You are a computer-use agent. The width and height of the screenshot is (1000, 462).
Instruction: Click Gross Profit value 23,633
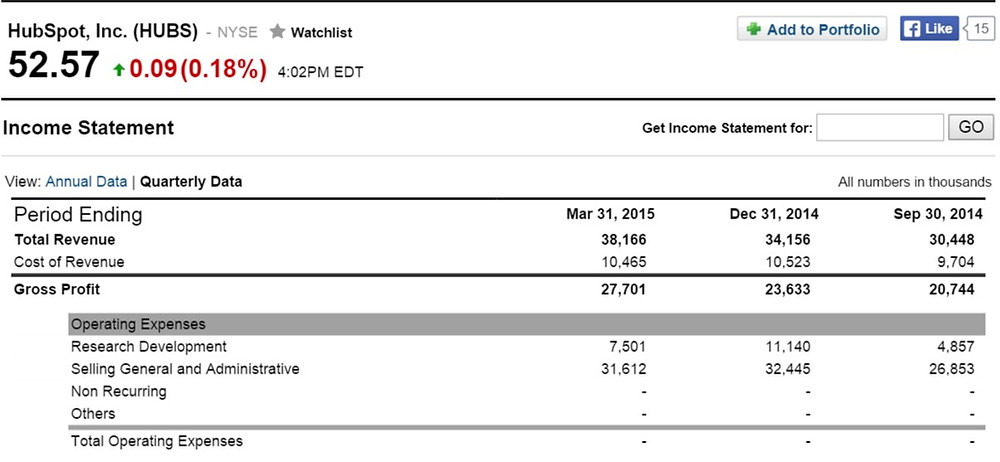pos(787,290)
